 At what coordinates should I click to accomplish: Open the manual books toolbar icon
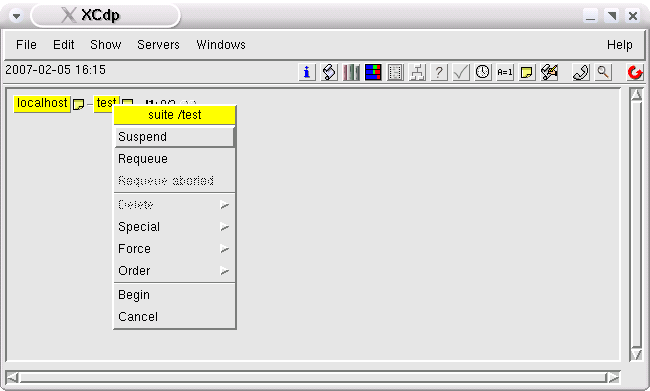tap(351, 72)
